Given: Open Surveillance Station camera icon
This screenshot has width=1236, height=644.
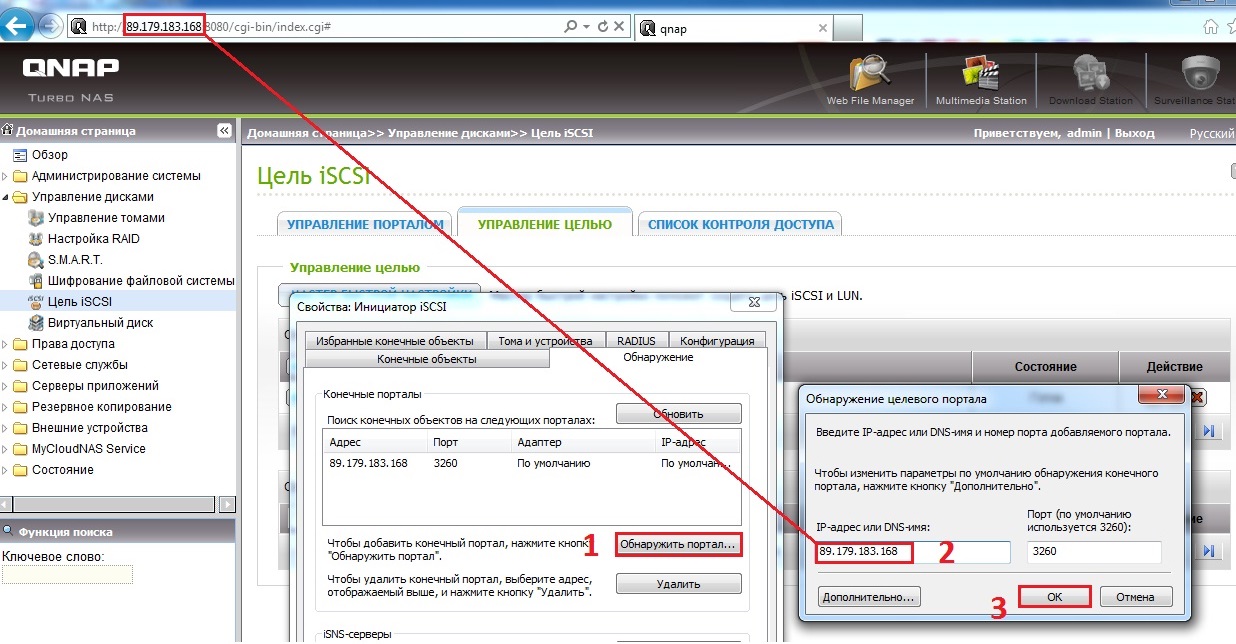Looking at the screenshot, I should (x=1197, y=78).
